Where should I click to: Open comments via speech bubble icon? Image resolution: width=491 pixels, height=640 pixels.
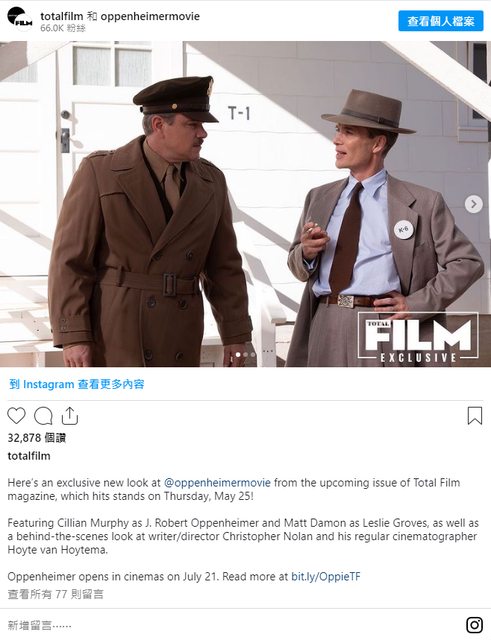click(43, 416)
